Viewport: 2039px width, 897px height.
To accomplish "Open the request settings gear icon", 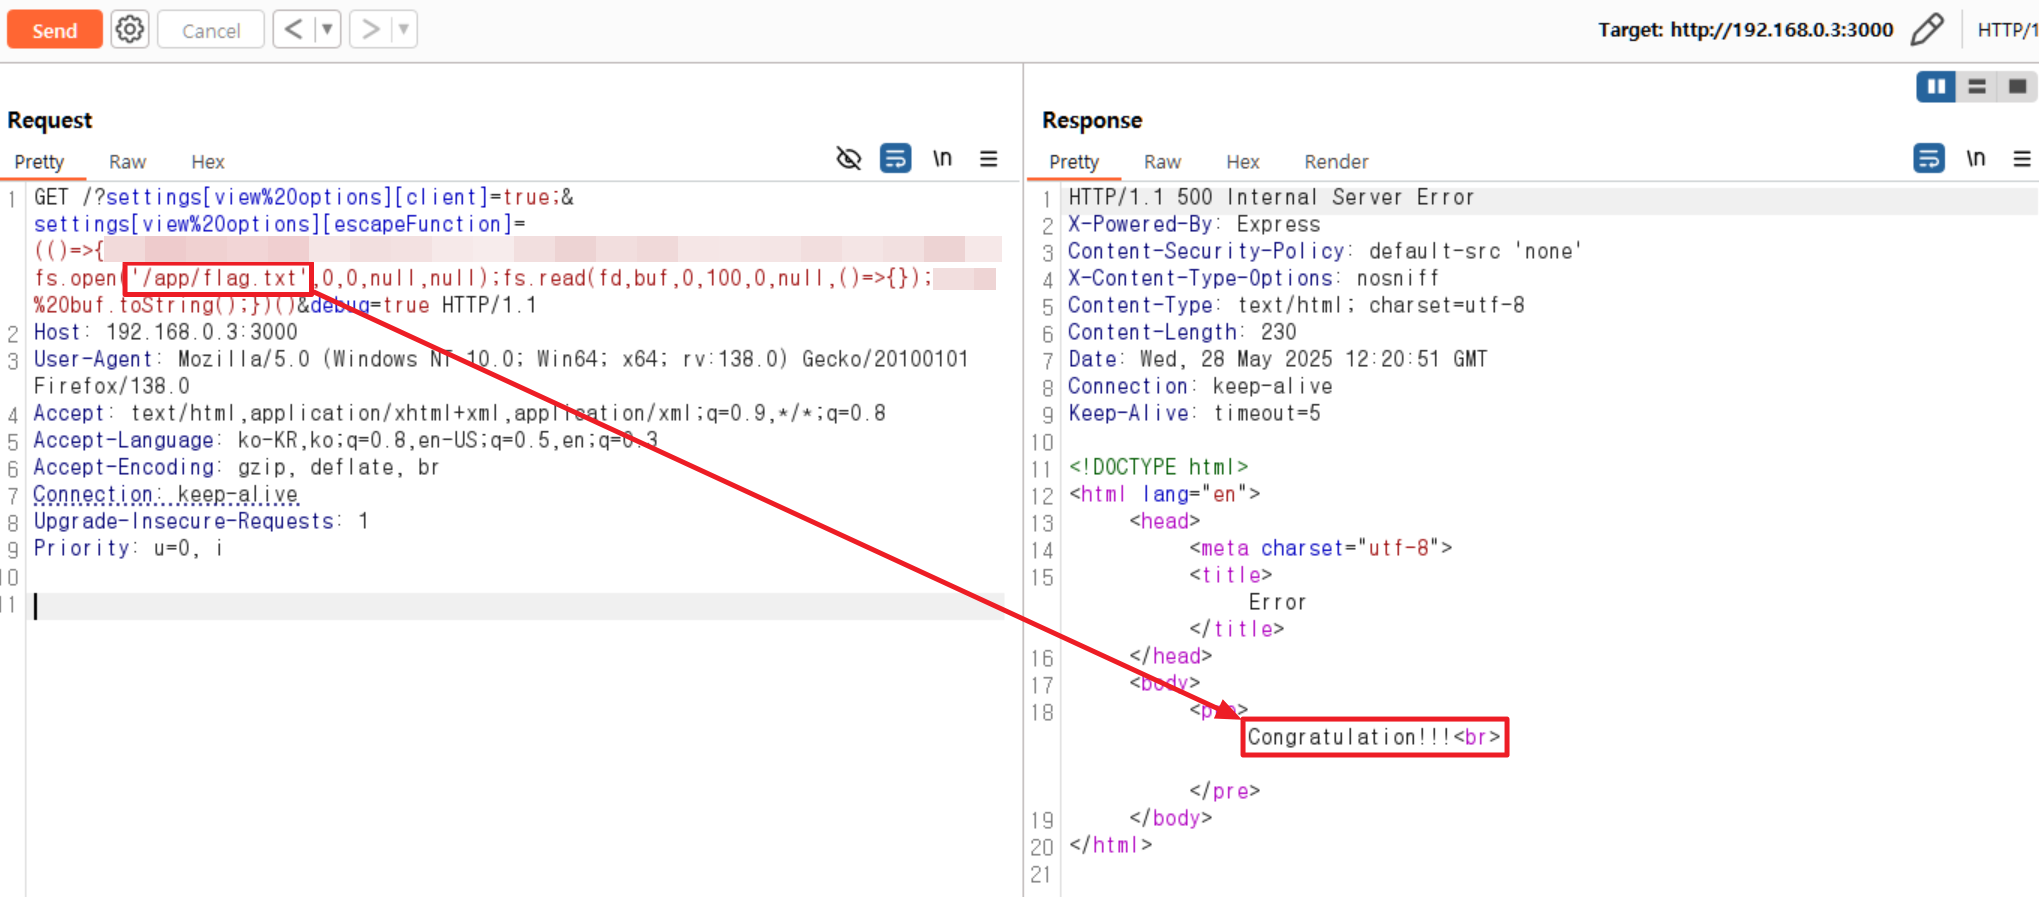I will [130, 30].
